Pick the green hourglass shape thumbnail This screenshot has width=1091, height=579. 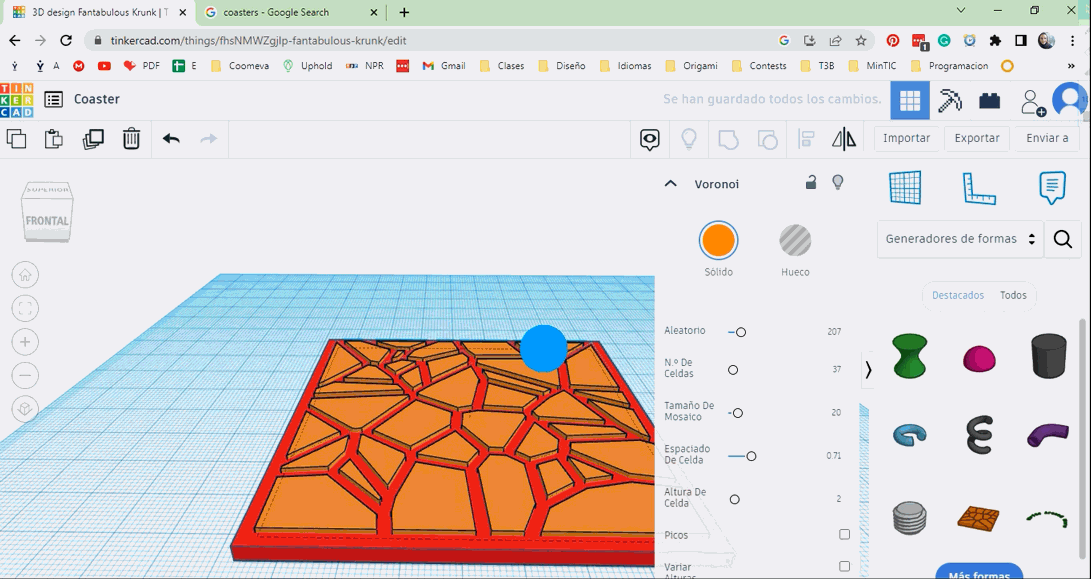pyautogui.click(x=910, y=355)
